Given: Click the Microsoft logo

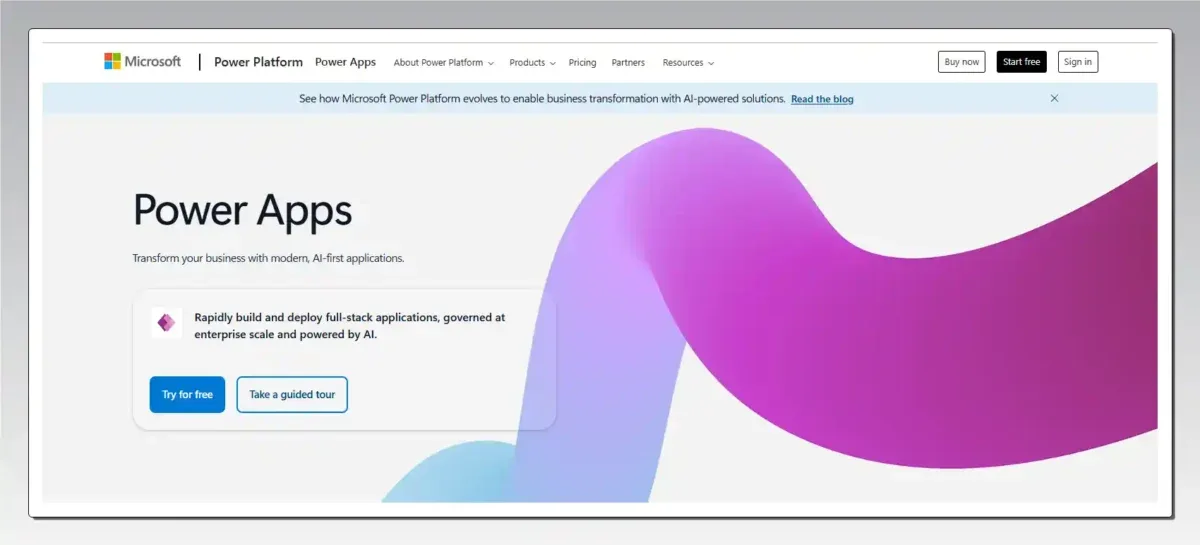Looking at the screenshot, I should pos(142,62).
